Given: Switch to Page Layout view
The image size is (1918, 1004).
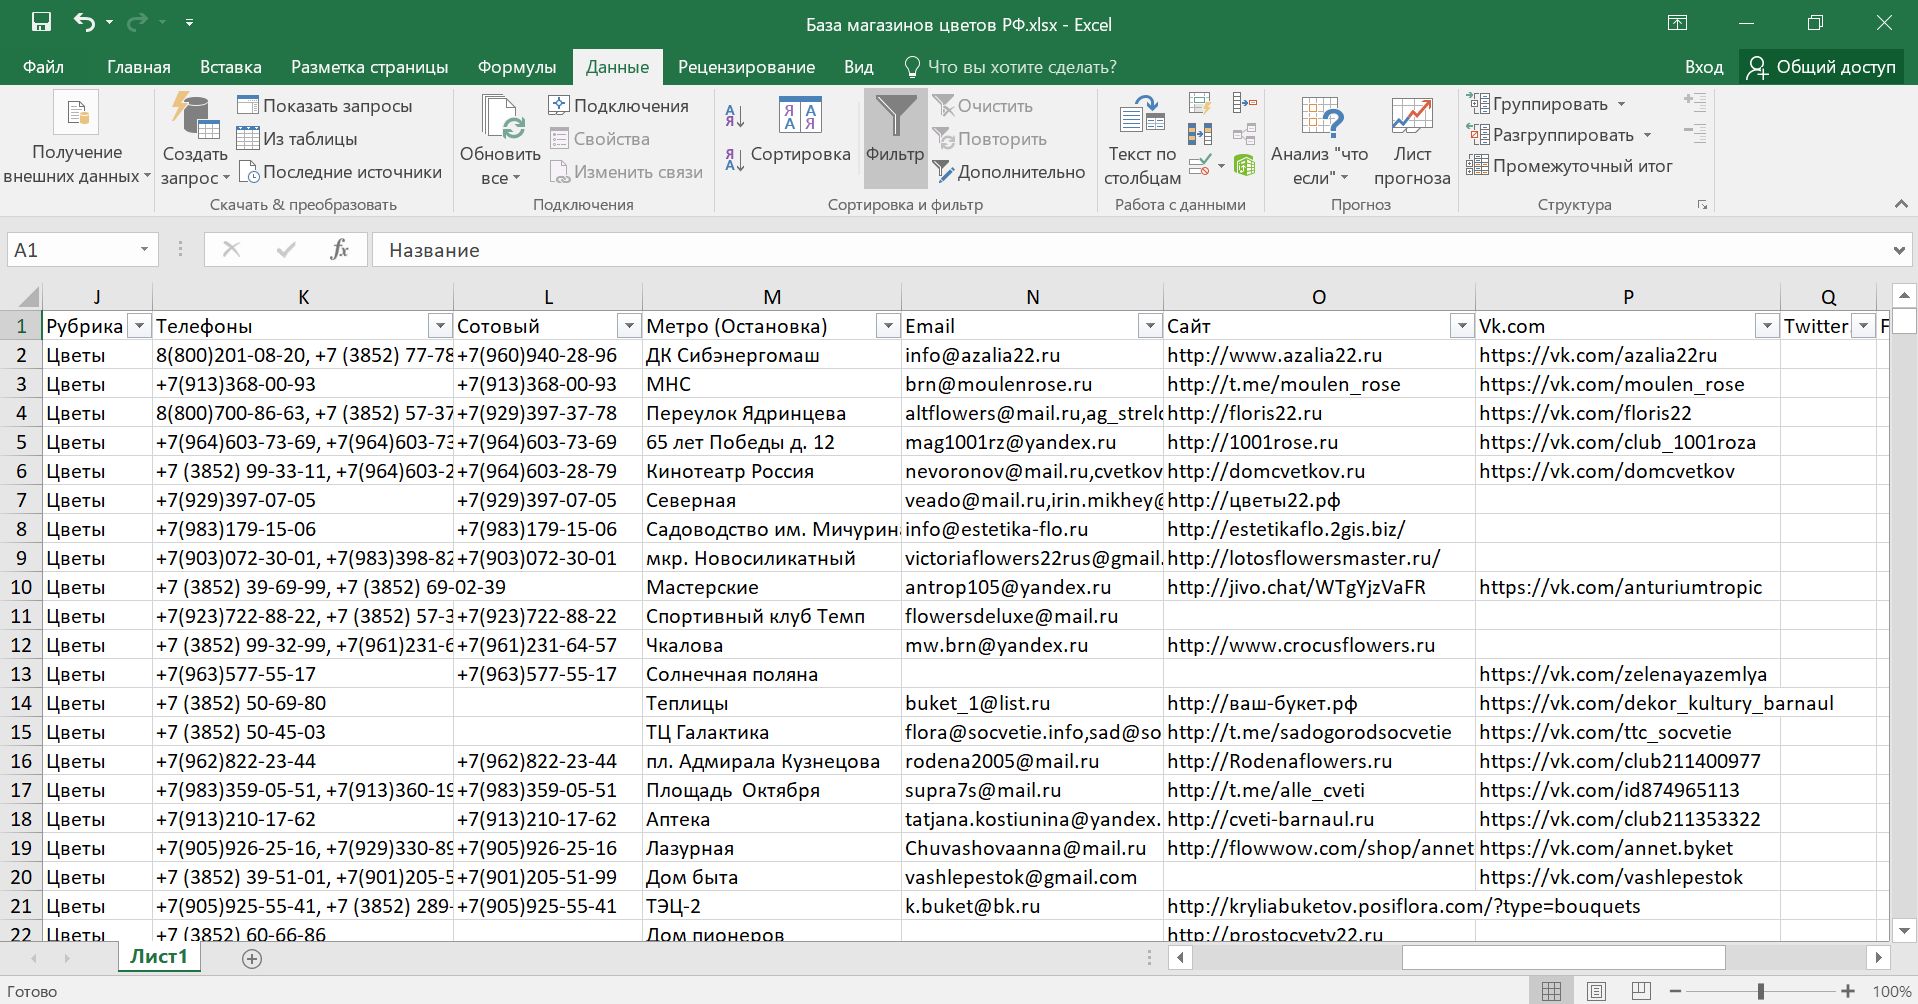Looking at the screenshot, I should [x=1596, y=991].
